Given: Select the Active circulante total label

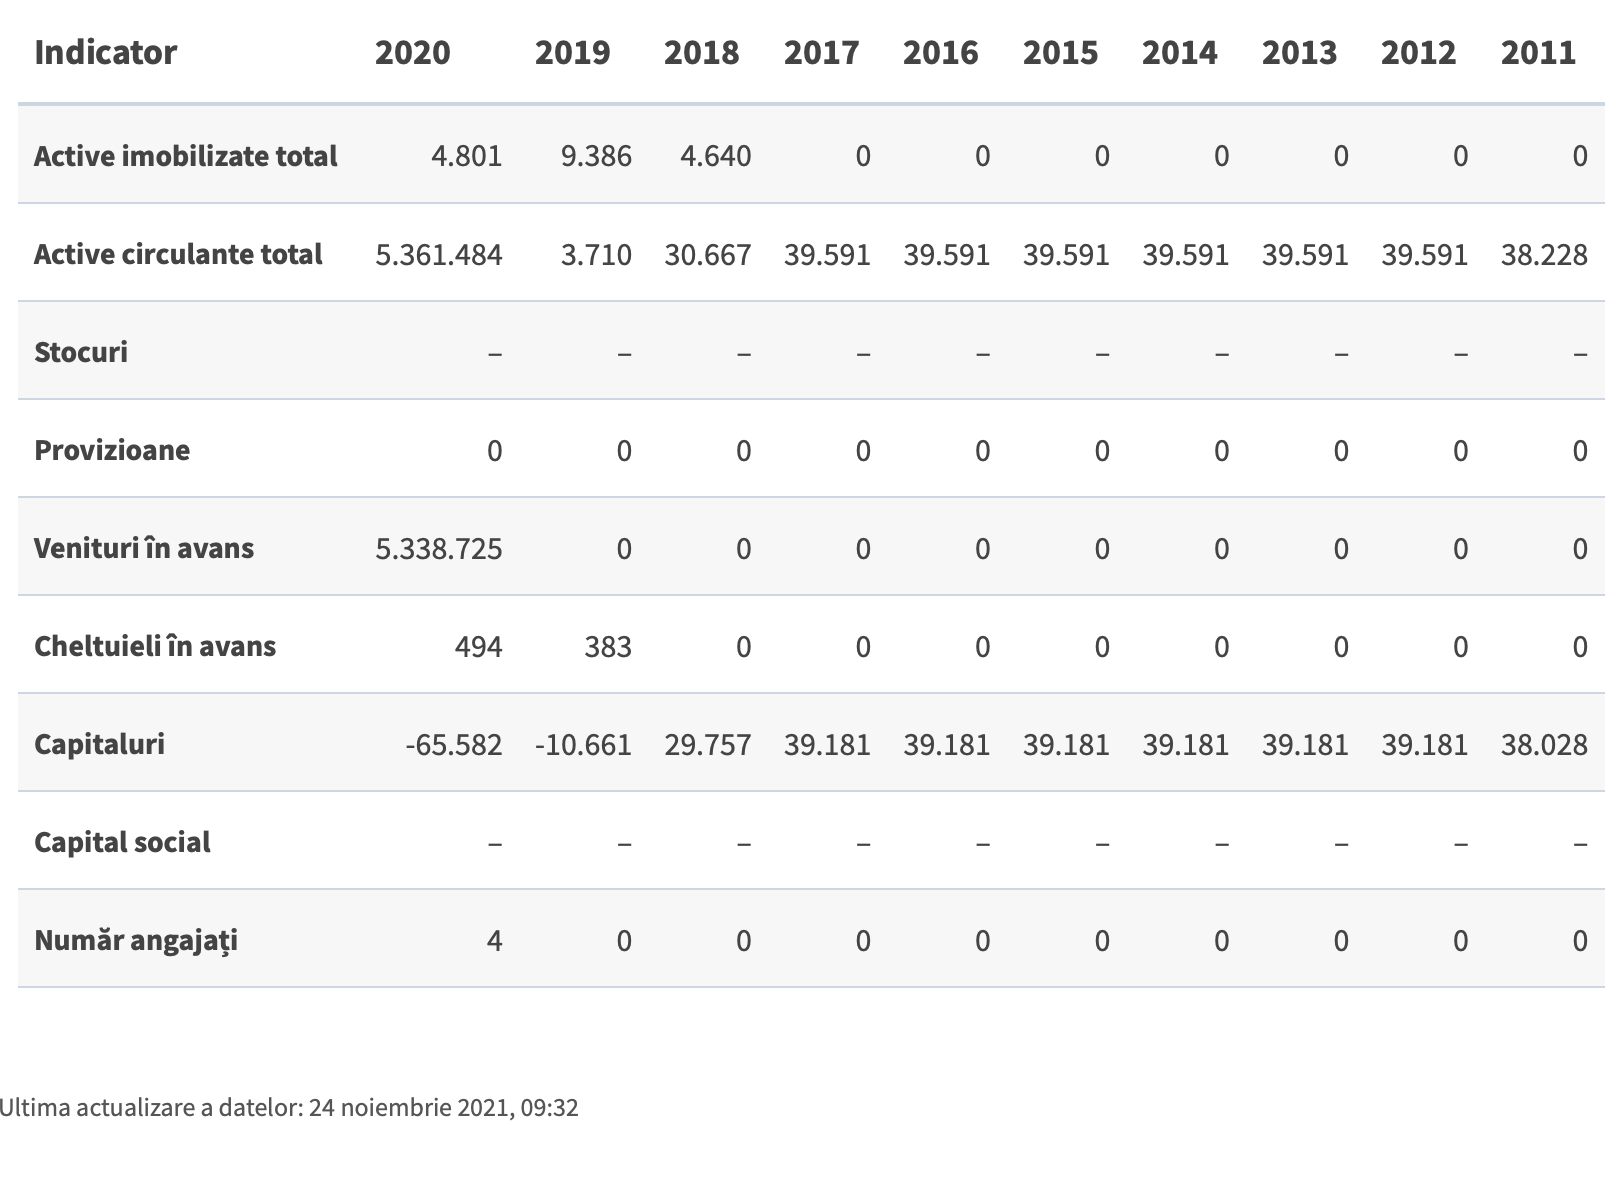Looking at the screenshot, I should (178, 254).
